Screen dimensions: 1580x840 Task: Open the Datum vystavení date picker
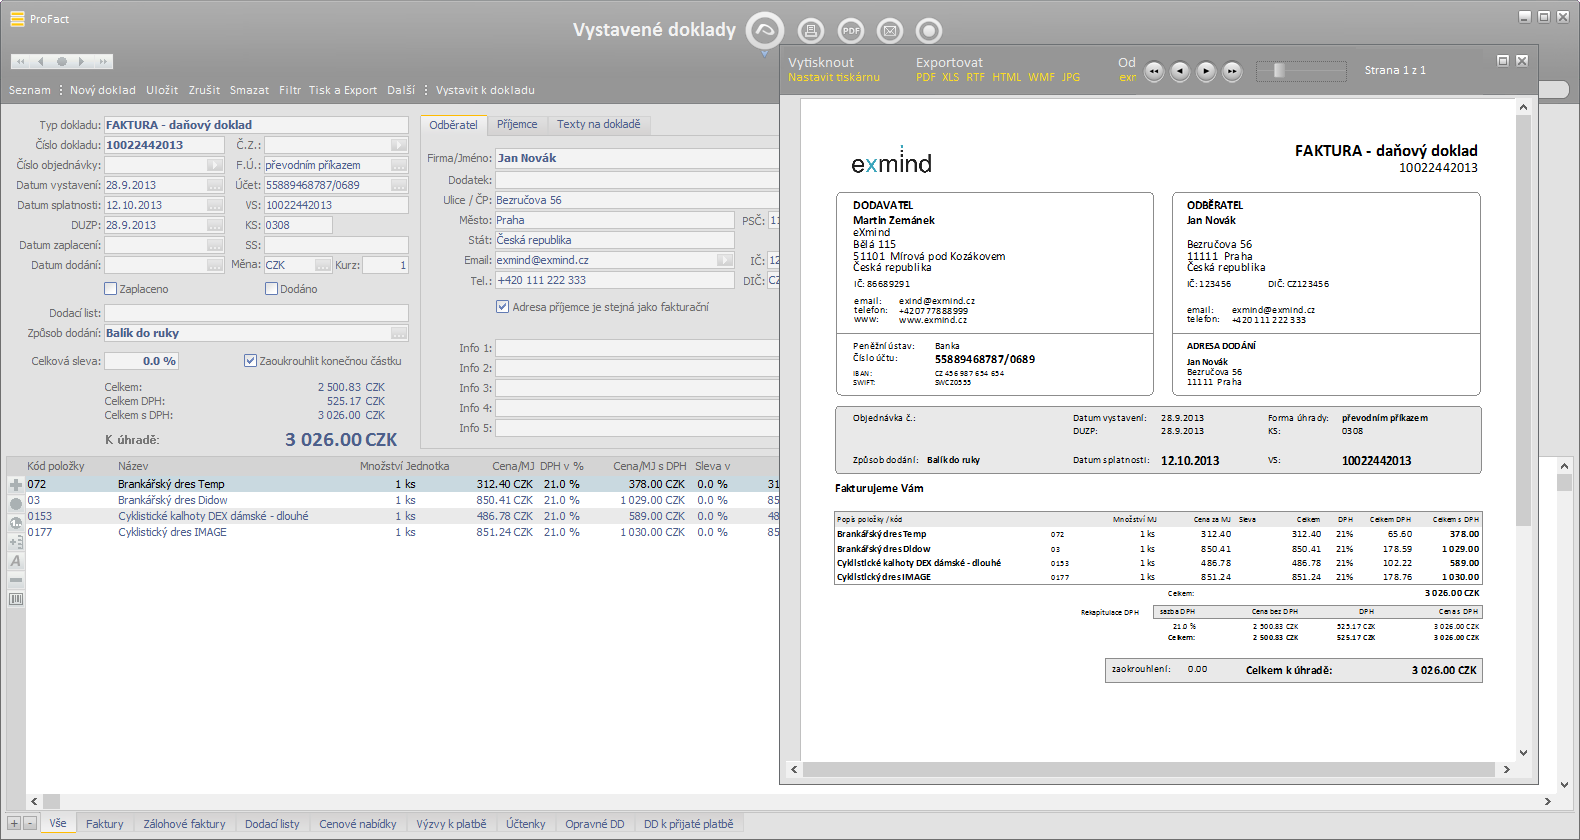(x=215, y=185)
